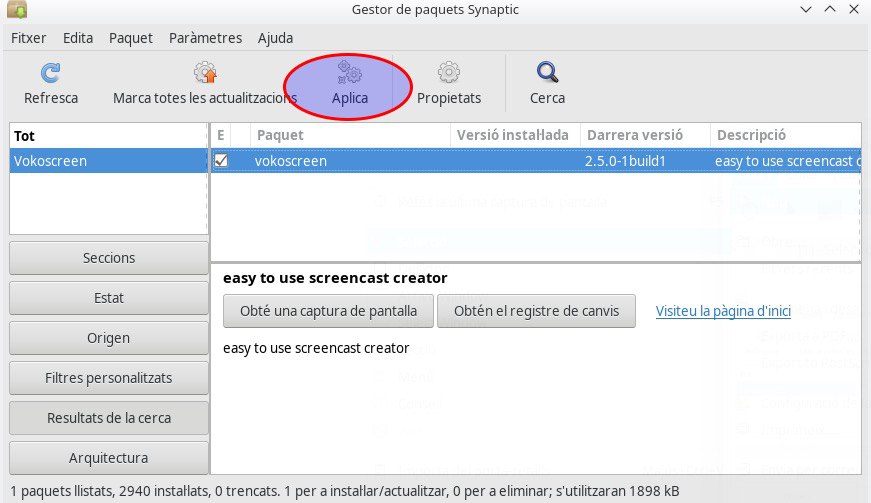871x503 pixels.
Task: Open the Visiteu la pàgina d'inici link
Action: 723,311
